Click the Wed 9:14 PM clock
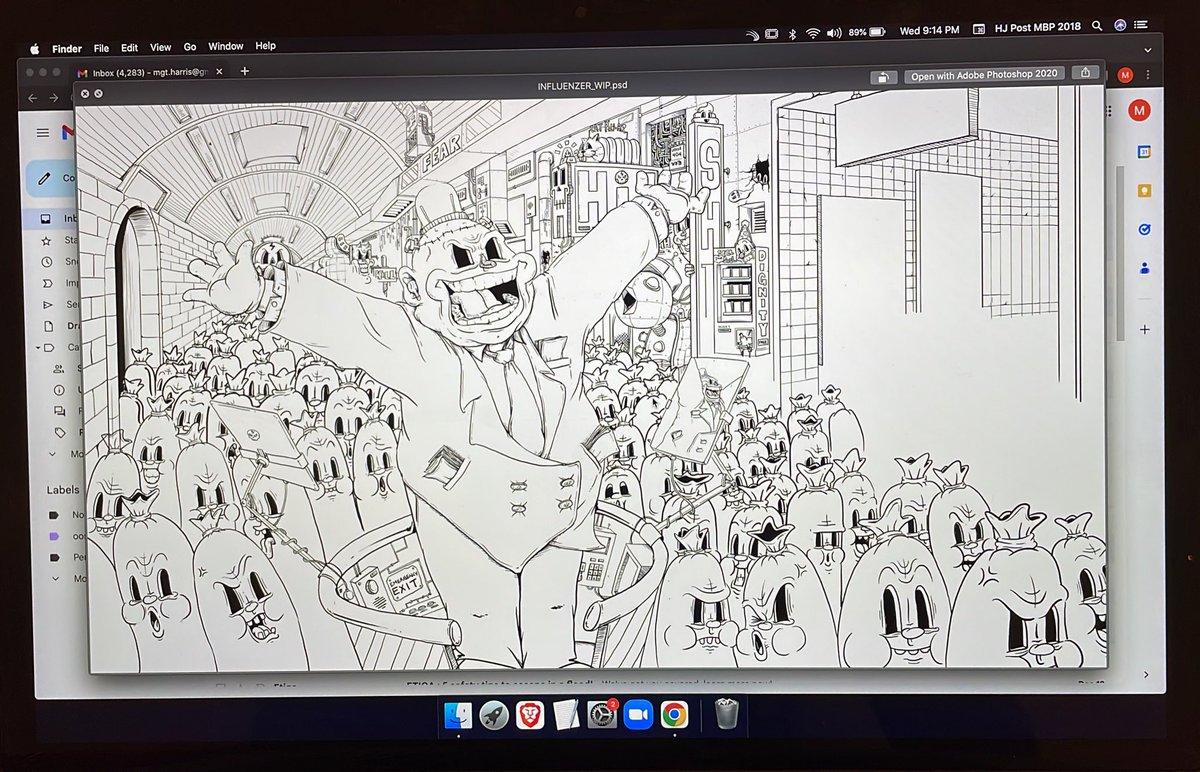This screenshot has width=1200, height=772. click(929, 31)
